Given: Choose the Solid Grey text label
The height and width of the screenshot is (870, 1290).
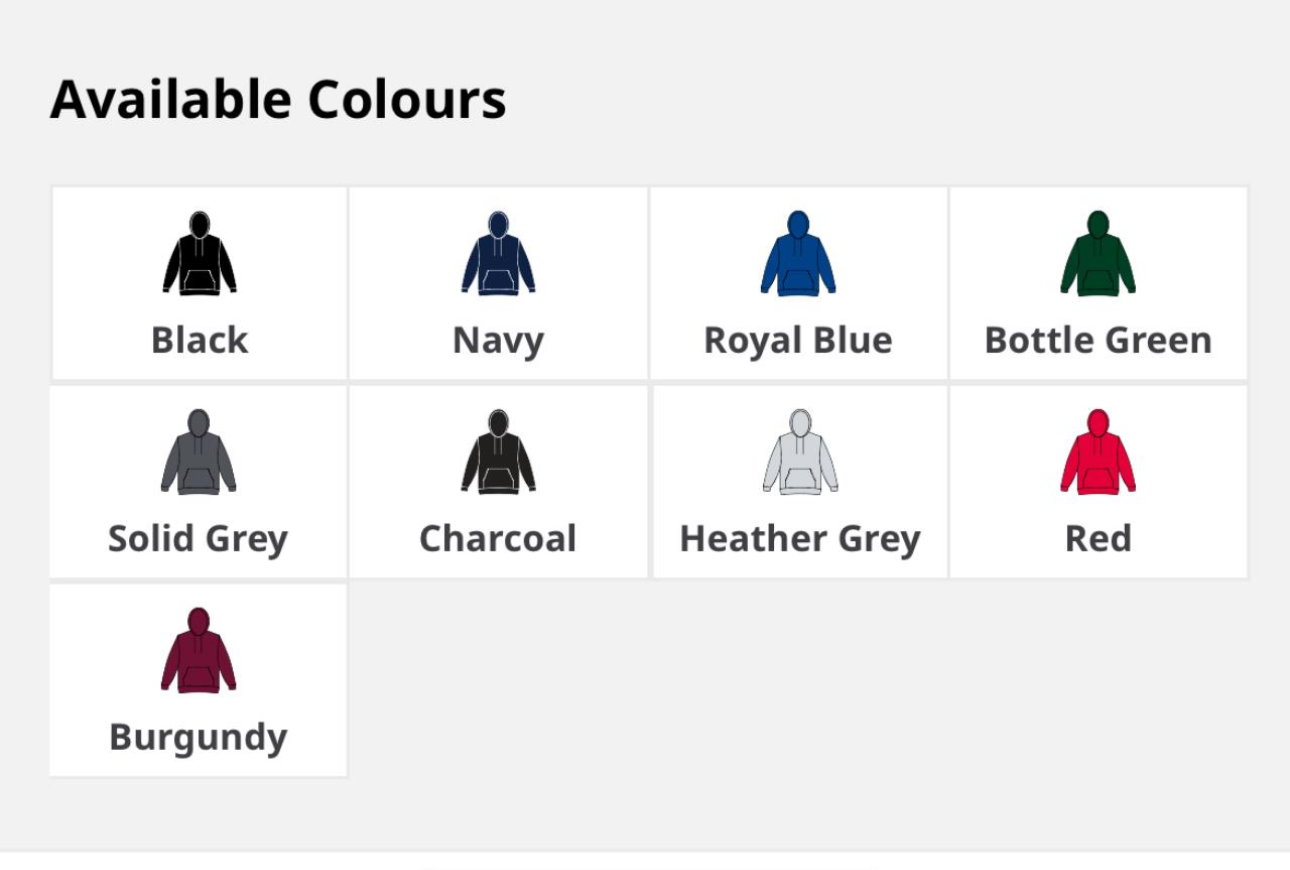Looking at the screenshot, I should click(x=198, y=539).
